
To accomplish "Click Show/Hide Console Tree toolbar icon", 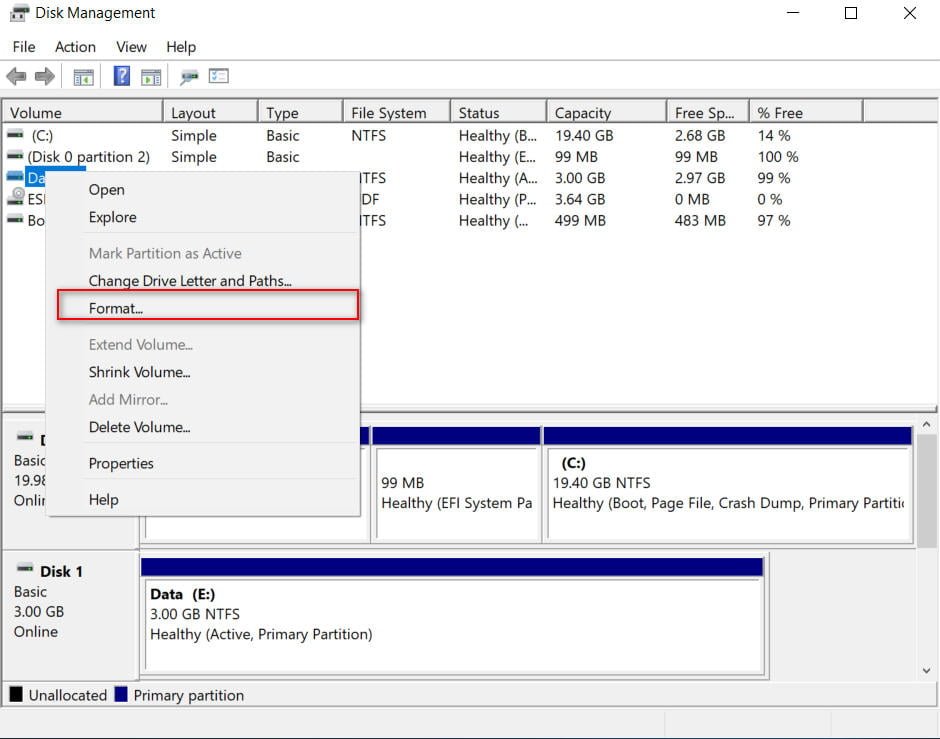I will [x=84, y=77].
